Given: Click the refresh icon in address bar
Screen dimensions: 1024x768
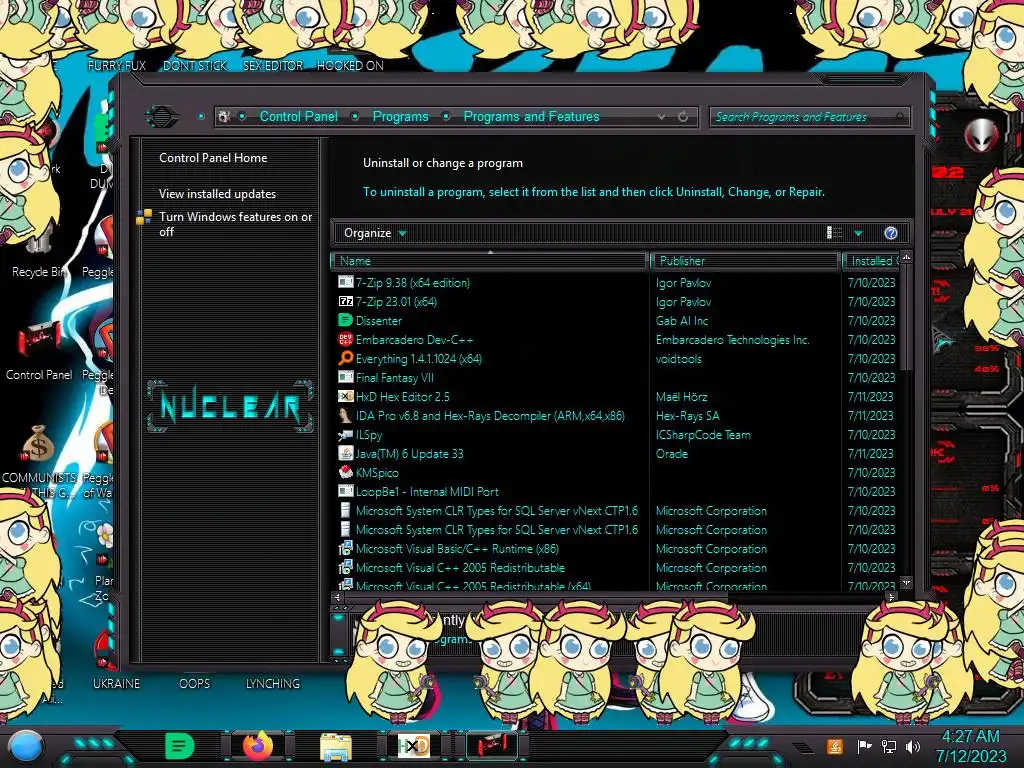Looking at the screenshot, I should pyautogui.click(x=683, y=116).
